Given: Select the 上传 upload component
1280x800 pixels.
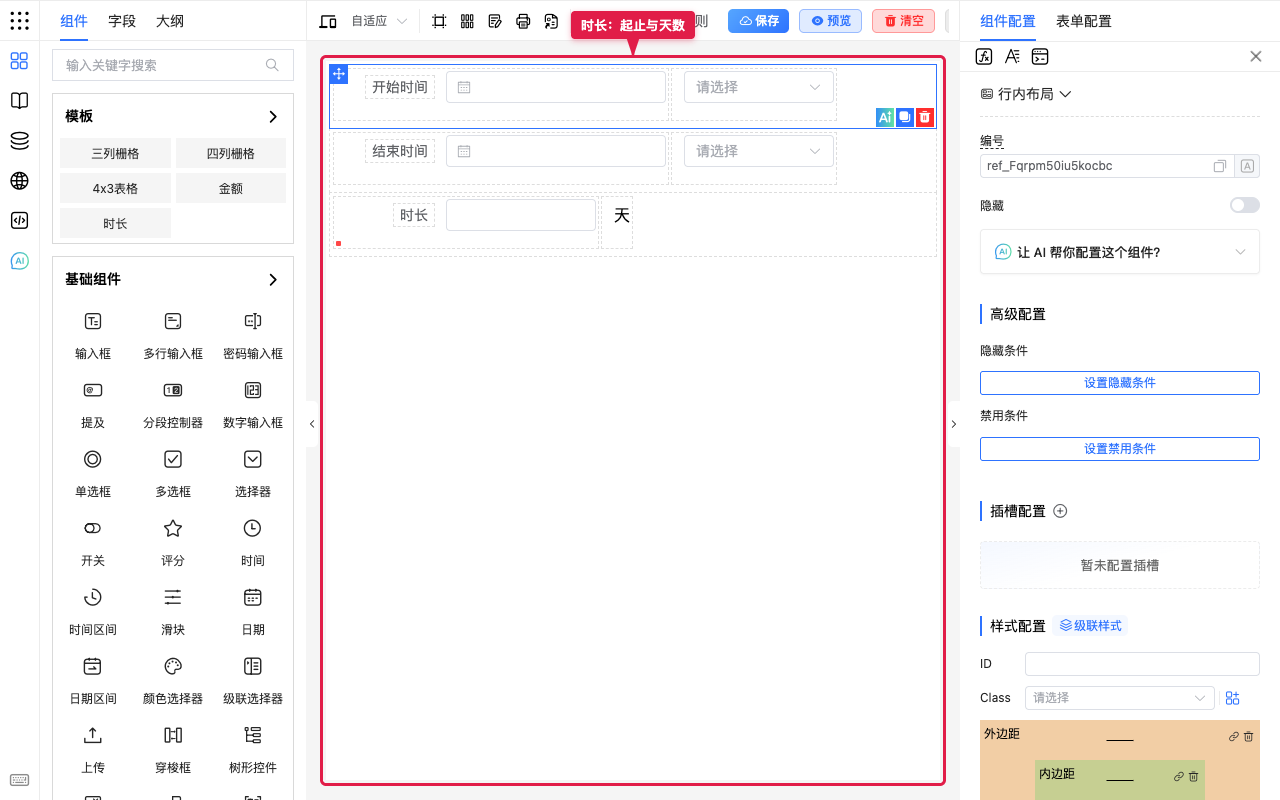Looking at the screenshot, I should coord(93,748).
